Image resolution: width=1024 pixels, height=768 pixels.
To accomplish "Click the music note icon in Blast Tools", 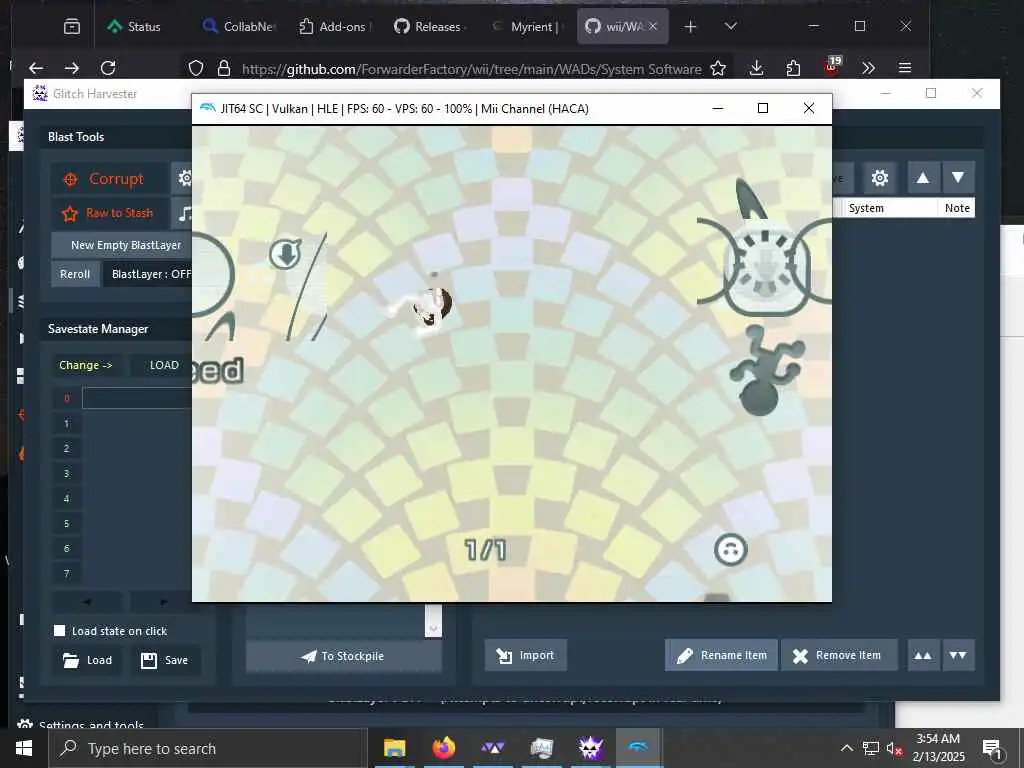I will [182, 213].
